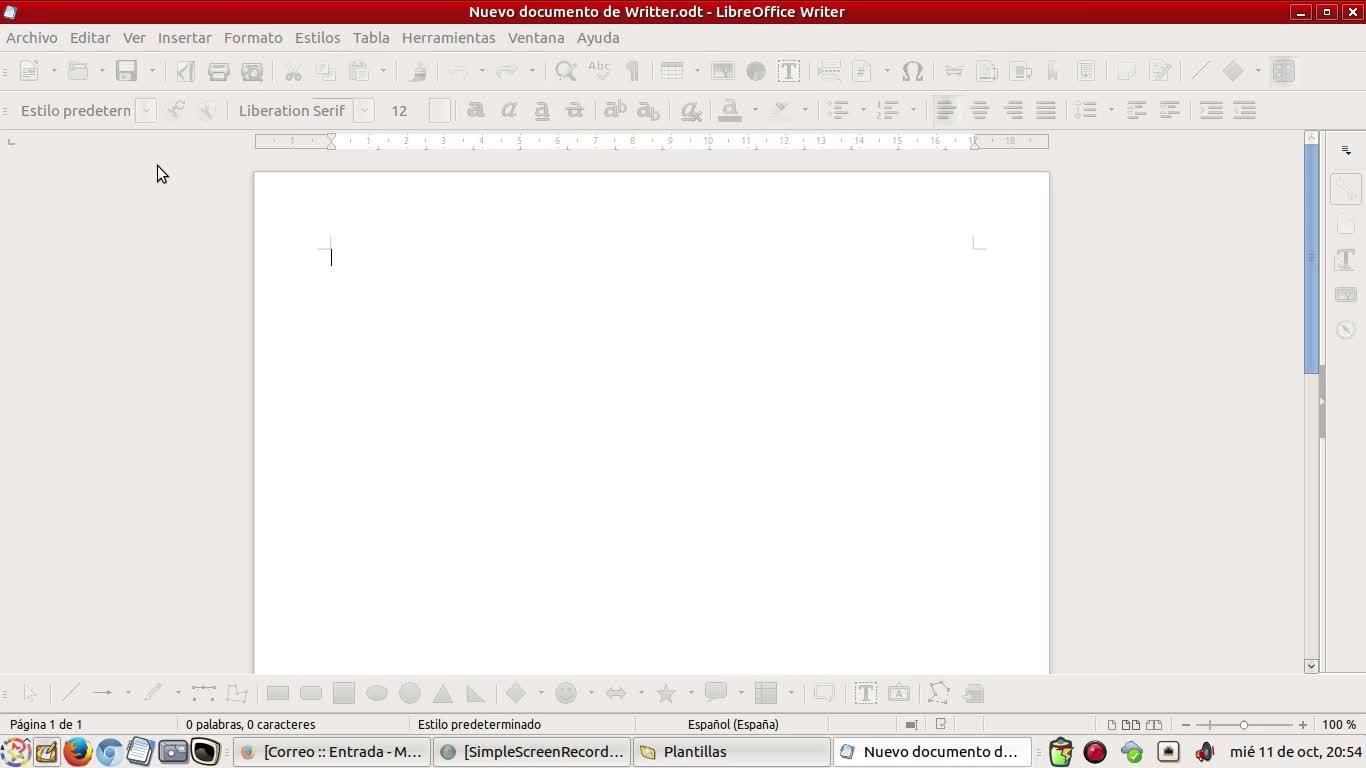Open the Herramientas menu

449,37
